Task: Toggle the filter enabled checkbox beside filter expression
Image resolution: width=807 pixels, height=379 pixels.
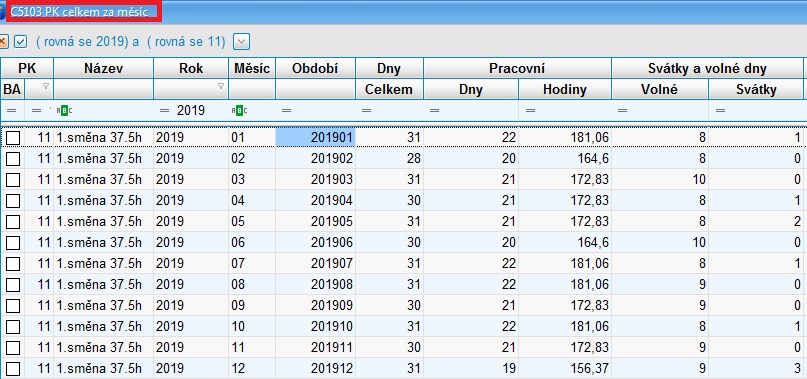Action: (20, 42)
